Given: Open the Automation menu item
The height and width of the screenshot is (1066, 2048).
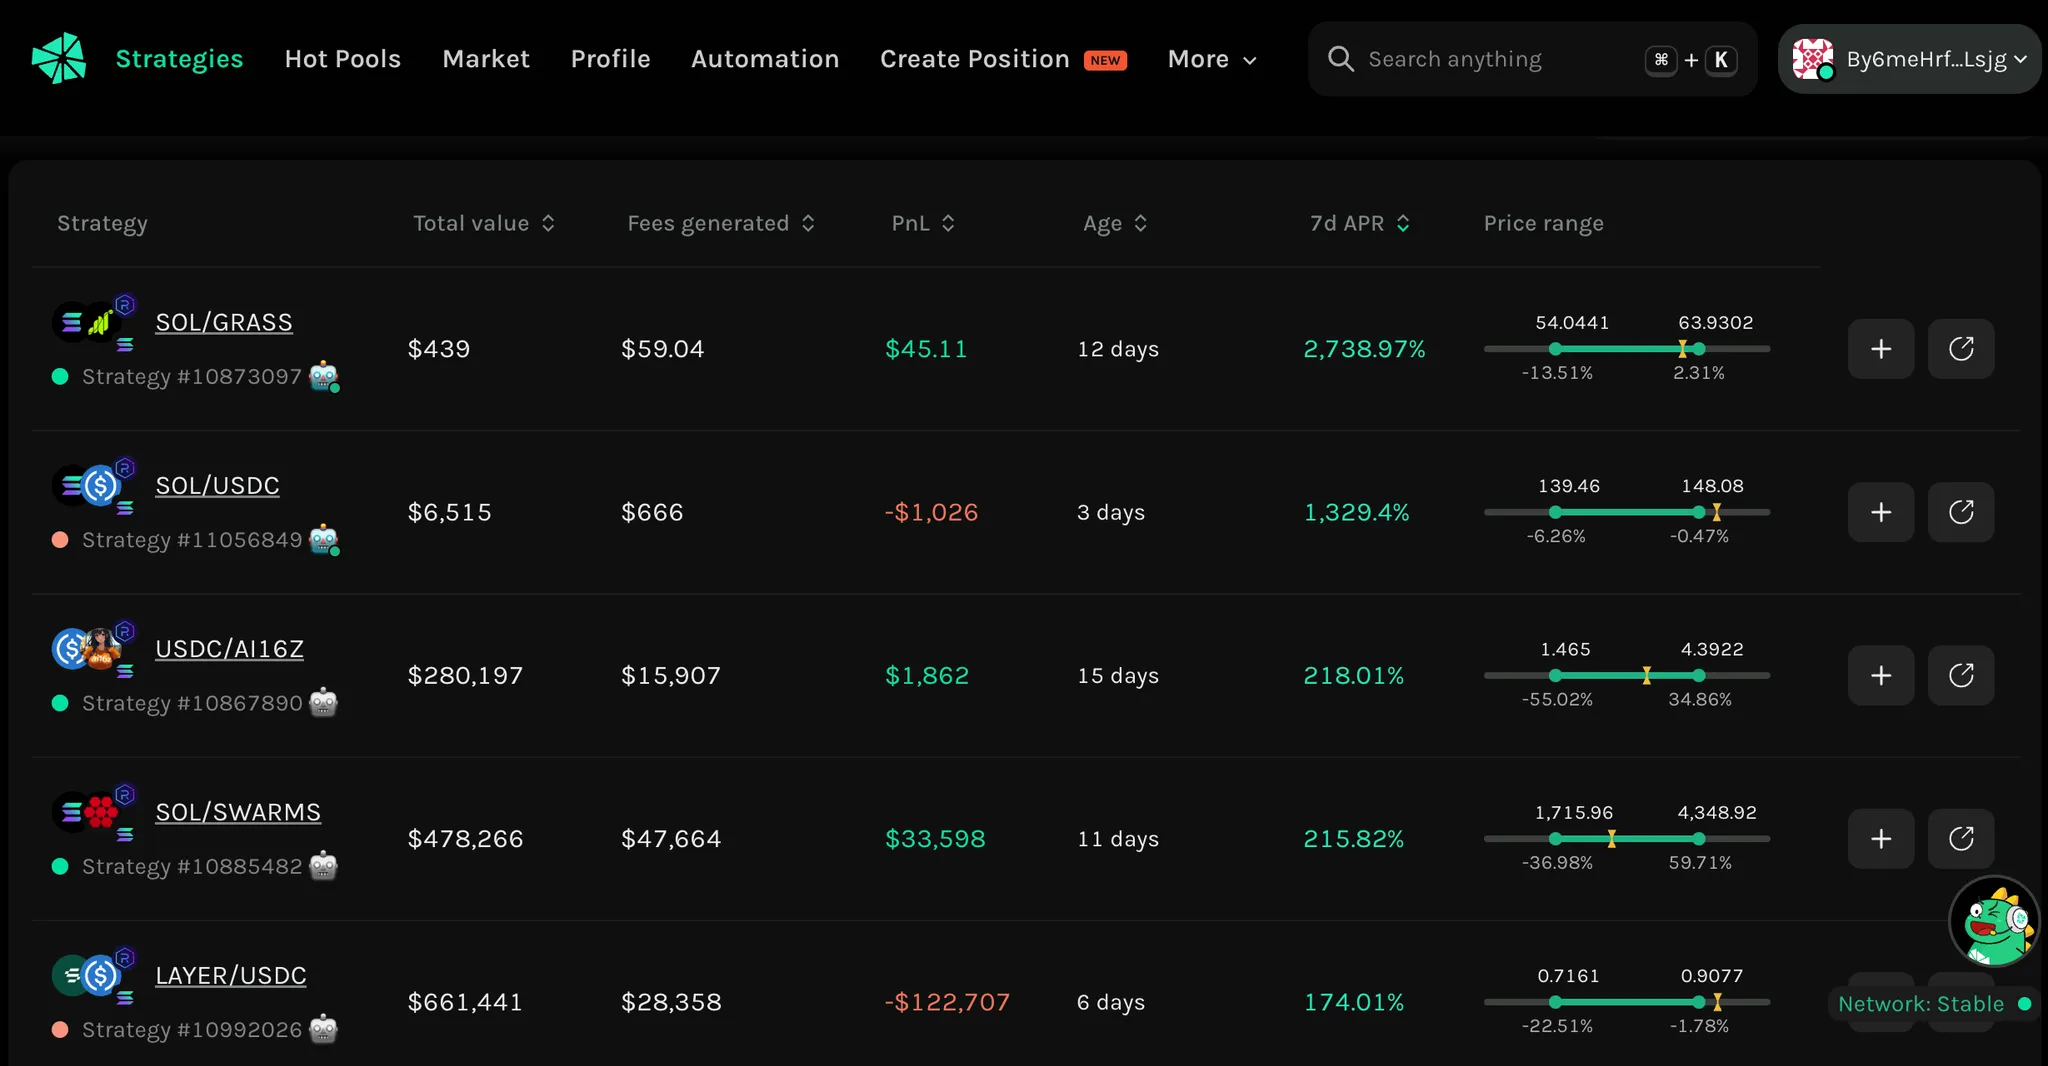Looking at the screenshot, I should pos(765,59).
